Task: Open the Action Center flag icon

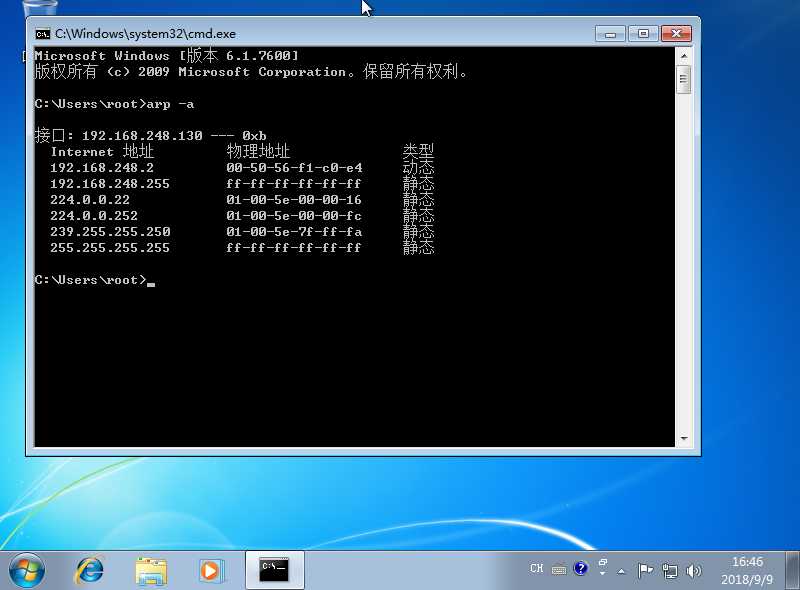Action: [645, 570]
